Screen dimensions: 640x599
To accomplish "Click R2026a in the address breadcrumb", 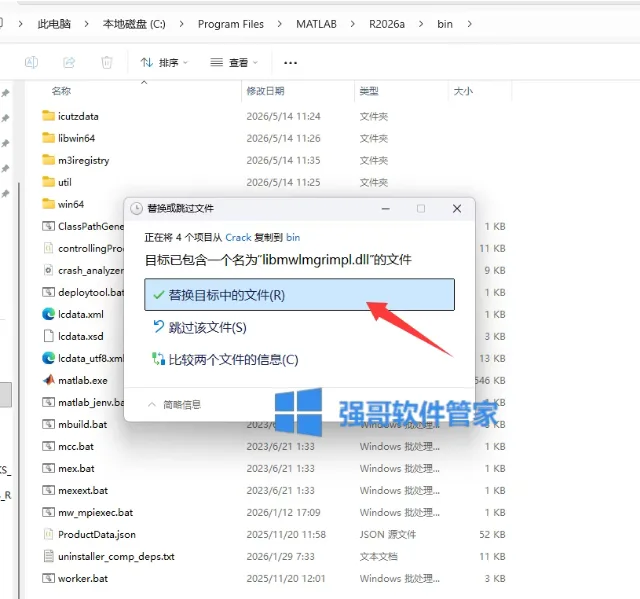I will pyautogui.click(x=387, y=24).
